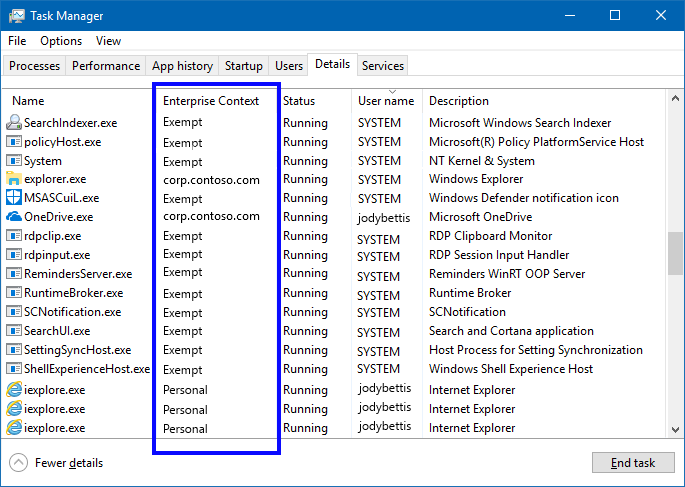Click the explorer.exe folder icon
This screenshot has width=685, height=487.
[x=14, y=180]
